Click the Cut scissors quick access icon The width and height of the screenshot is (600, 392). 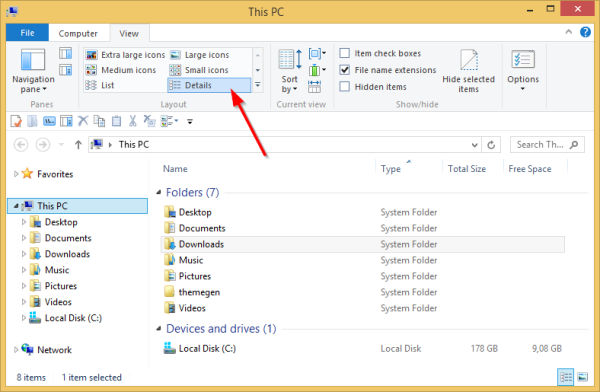coord(132,121)
